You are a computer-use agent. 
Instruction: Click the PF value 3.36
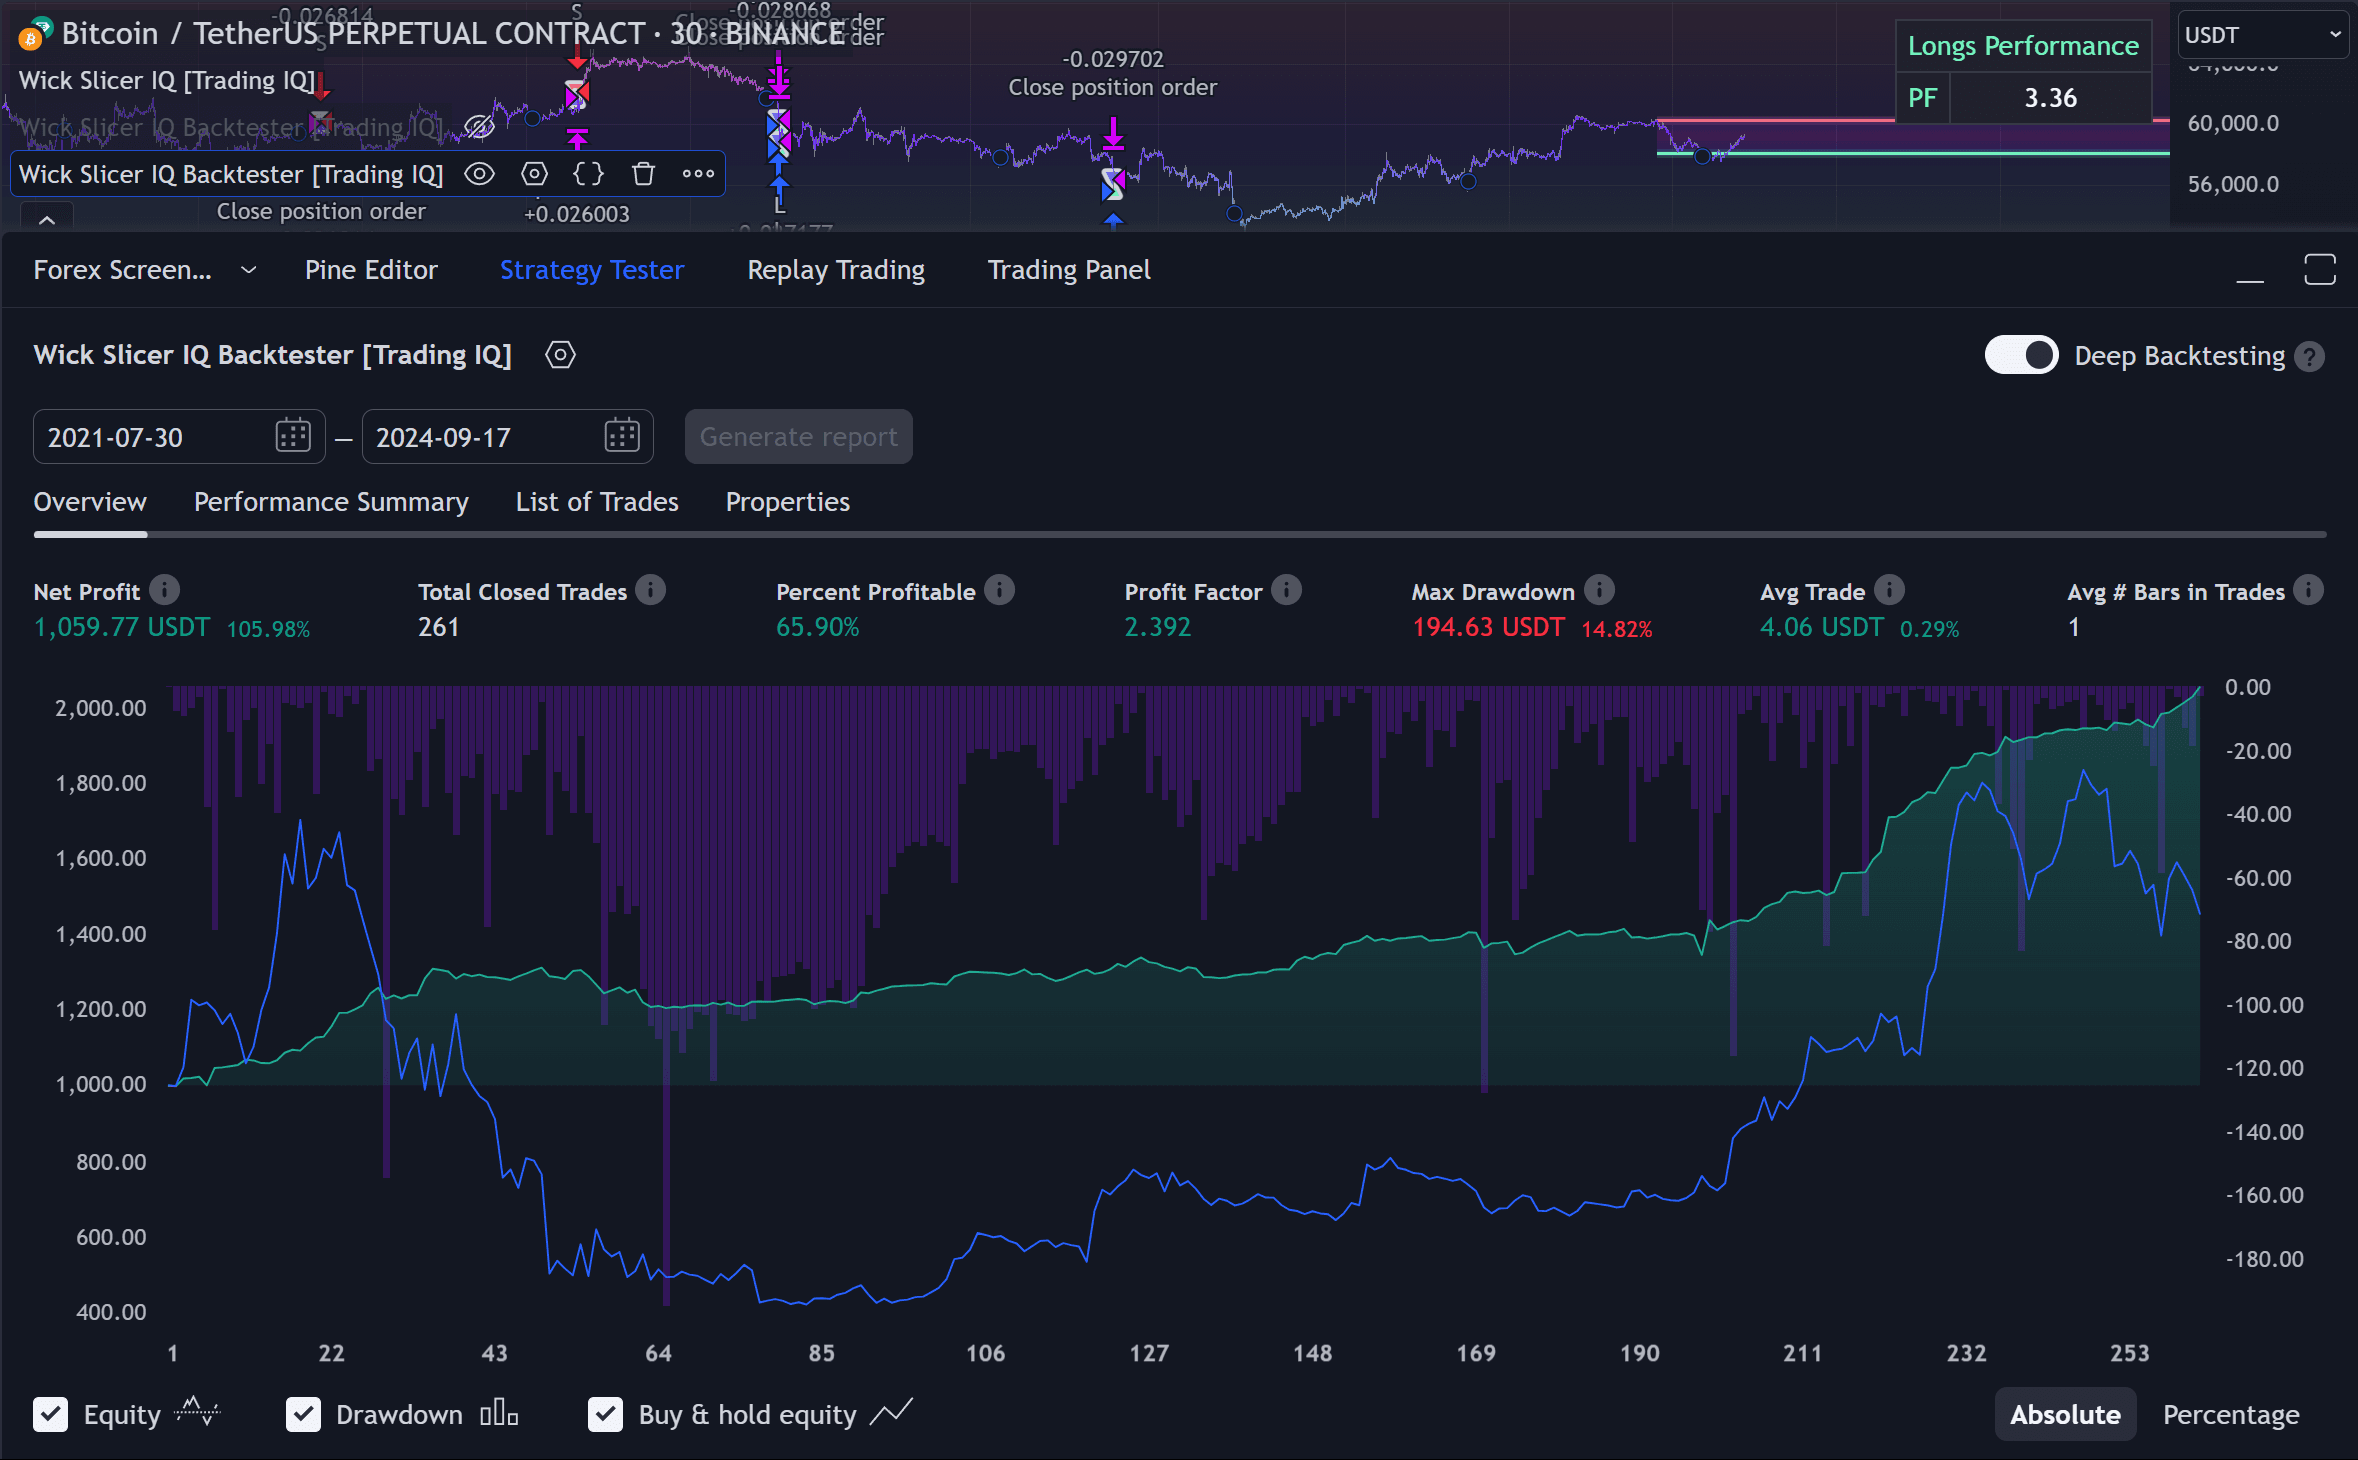pos(2050,98)
